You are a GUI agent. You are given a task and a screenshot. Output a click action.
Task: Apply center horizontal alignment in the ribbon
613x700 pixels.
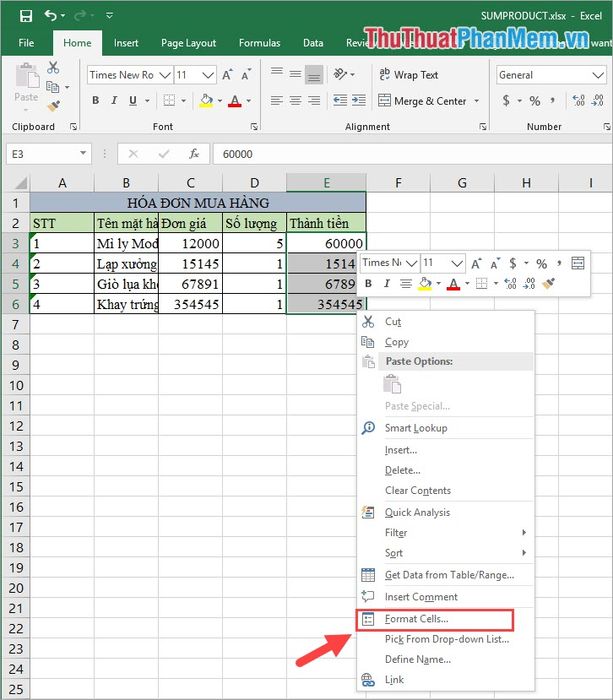[295, 100]
